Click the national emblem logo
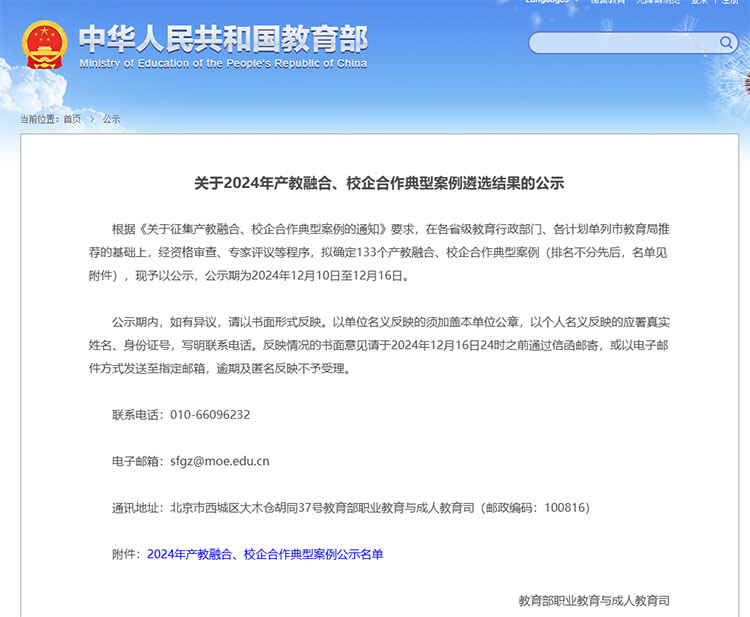 44,46
